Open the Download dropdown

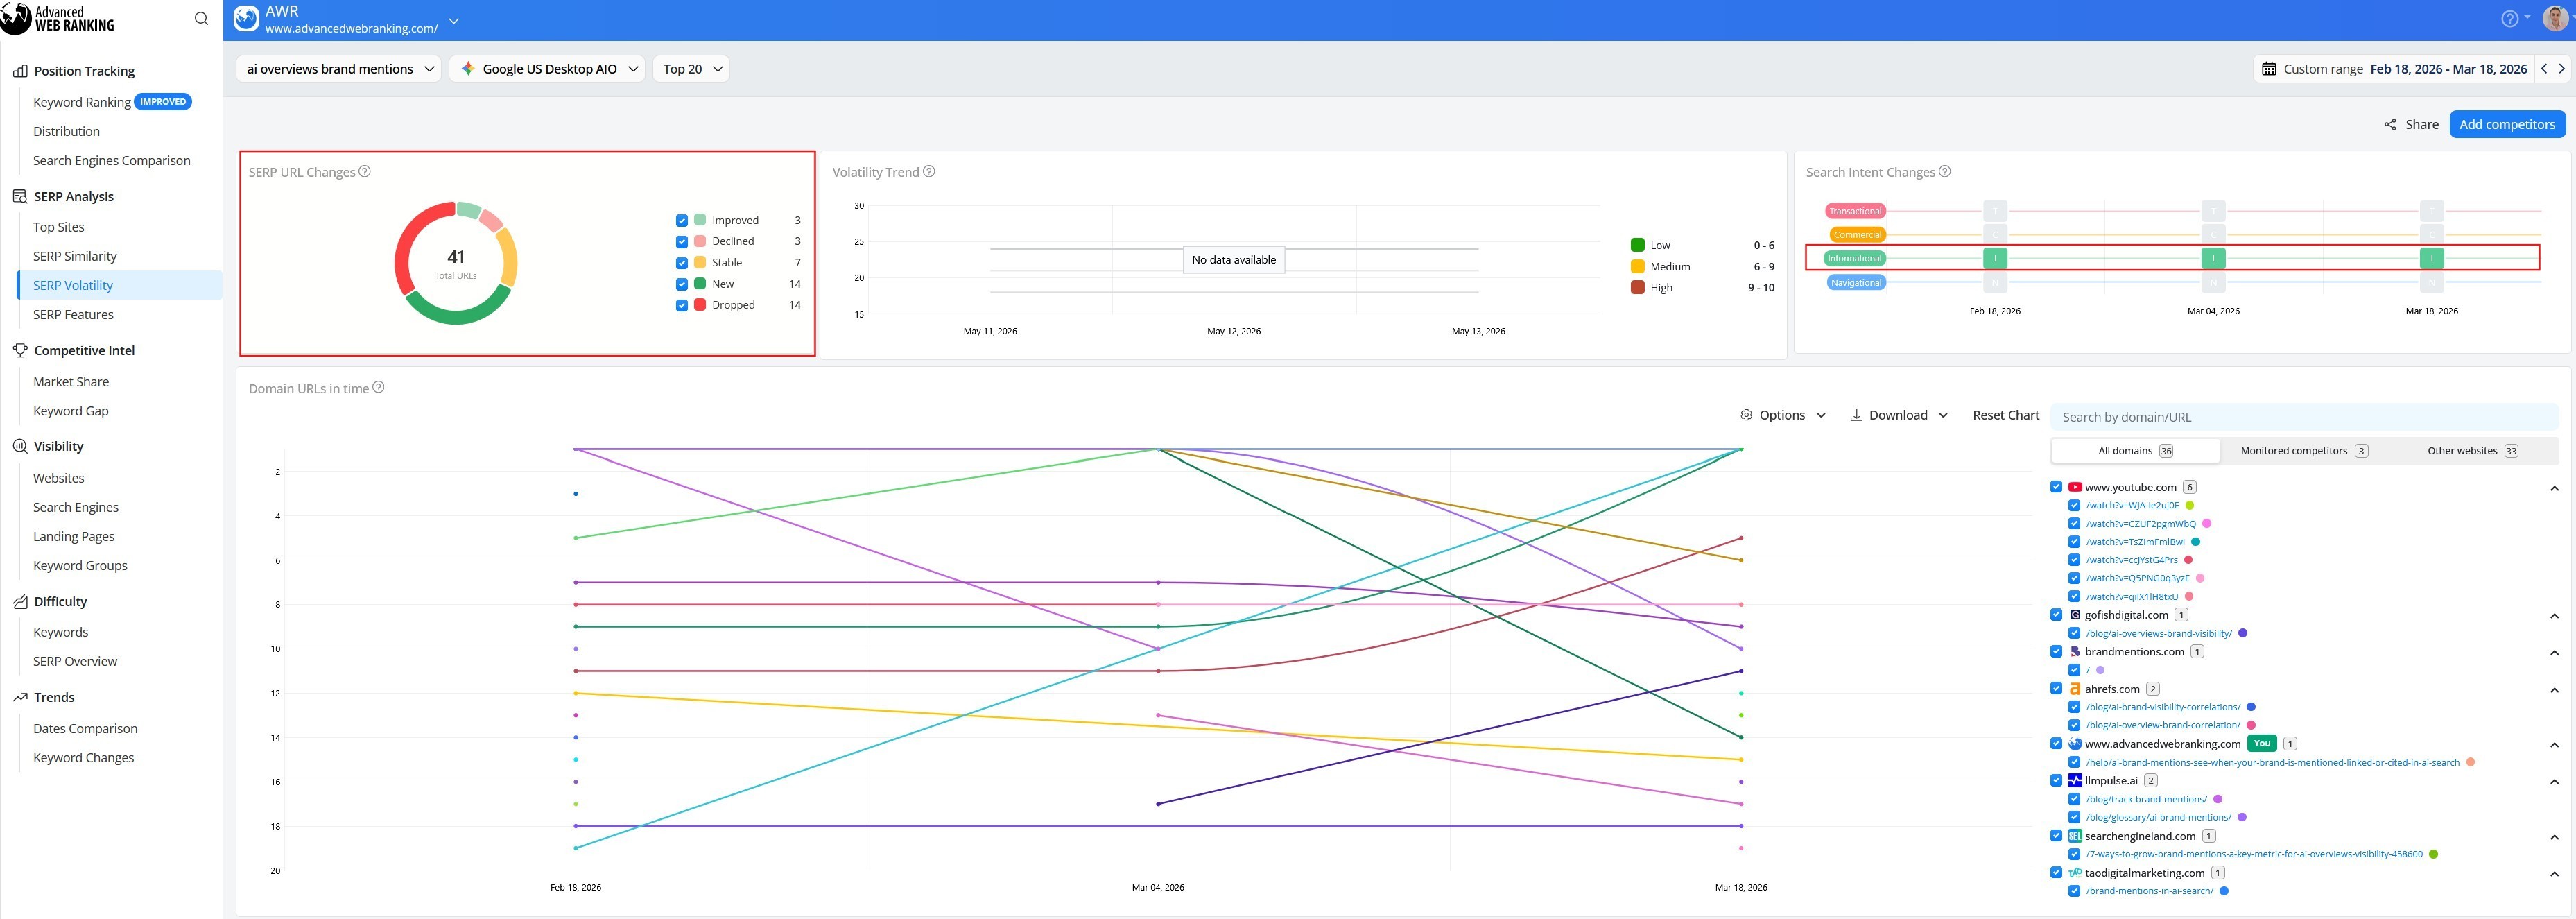[1898, 415]
